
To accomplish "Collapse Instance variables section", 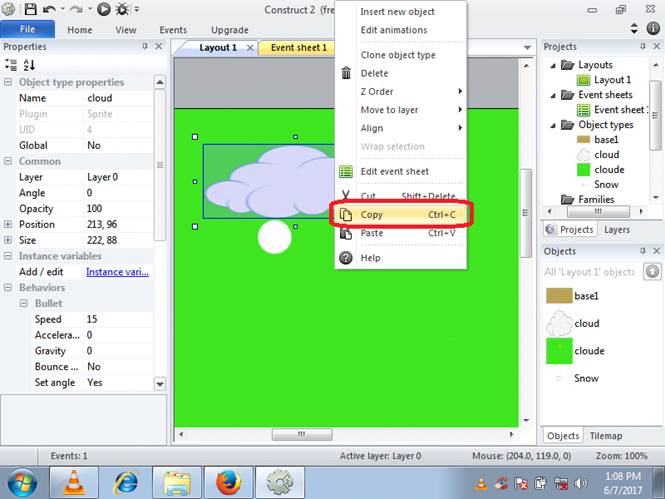I will [8, 256].
